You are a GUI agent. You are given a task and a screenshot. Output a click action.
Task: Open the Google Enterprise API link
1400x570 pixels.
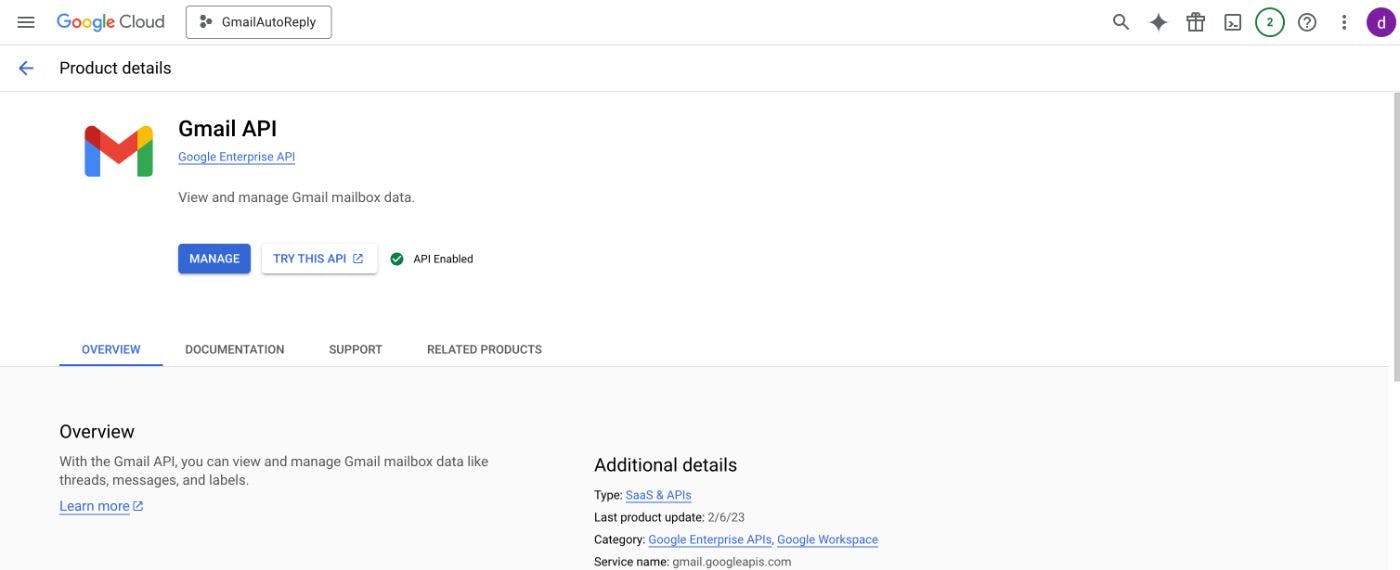tap(236, 157)
